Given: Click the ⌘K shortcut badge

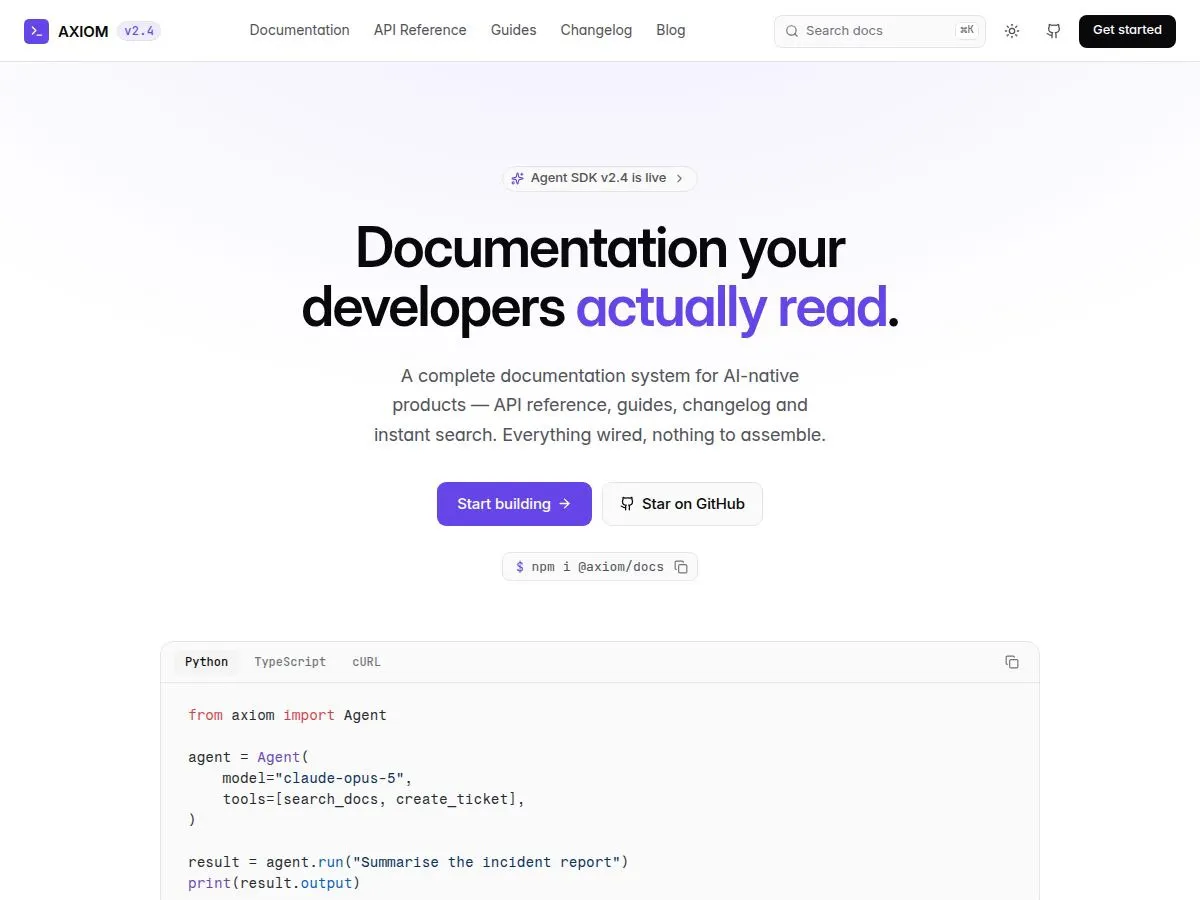Looking at the screenshot, I should click(966, 31).
